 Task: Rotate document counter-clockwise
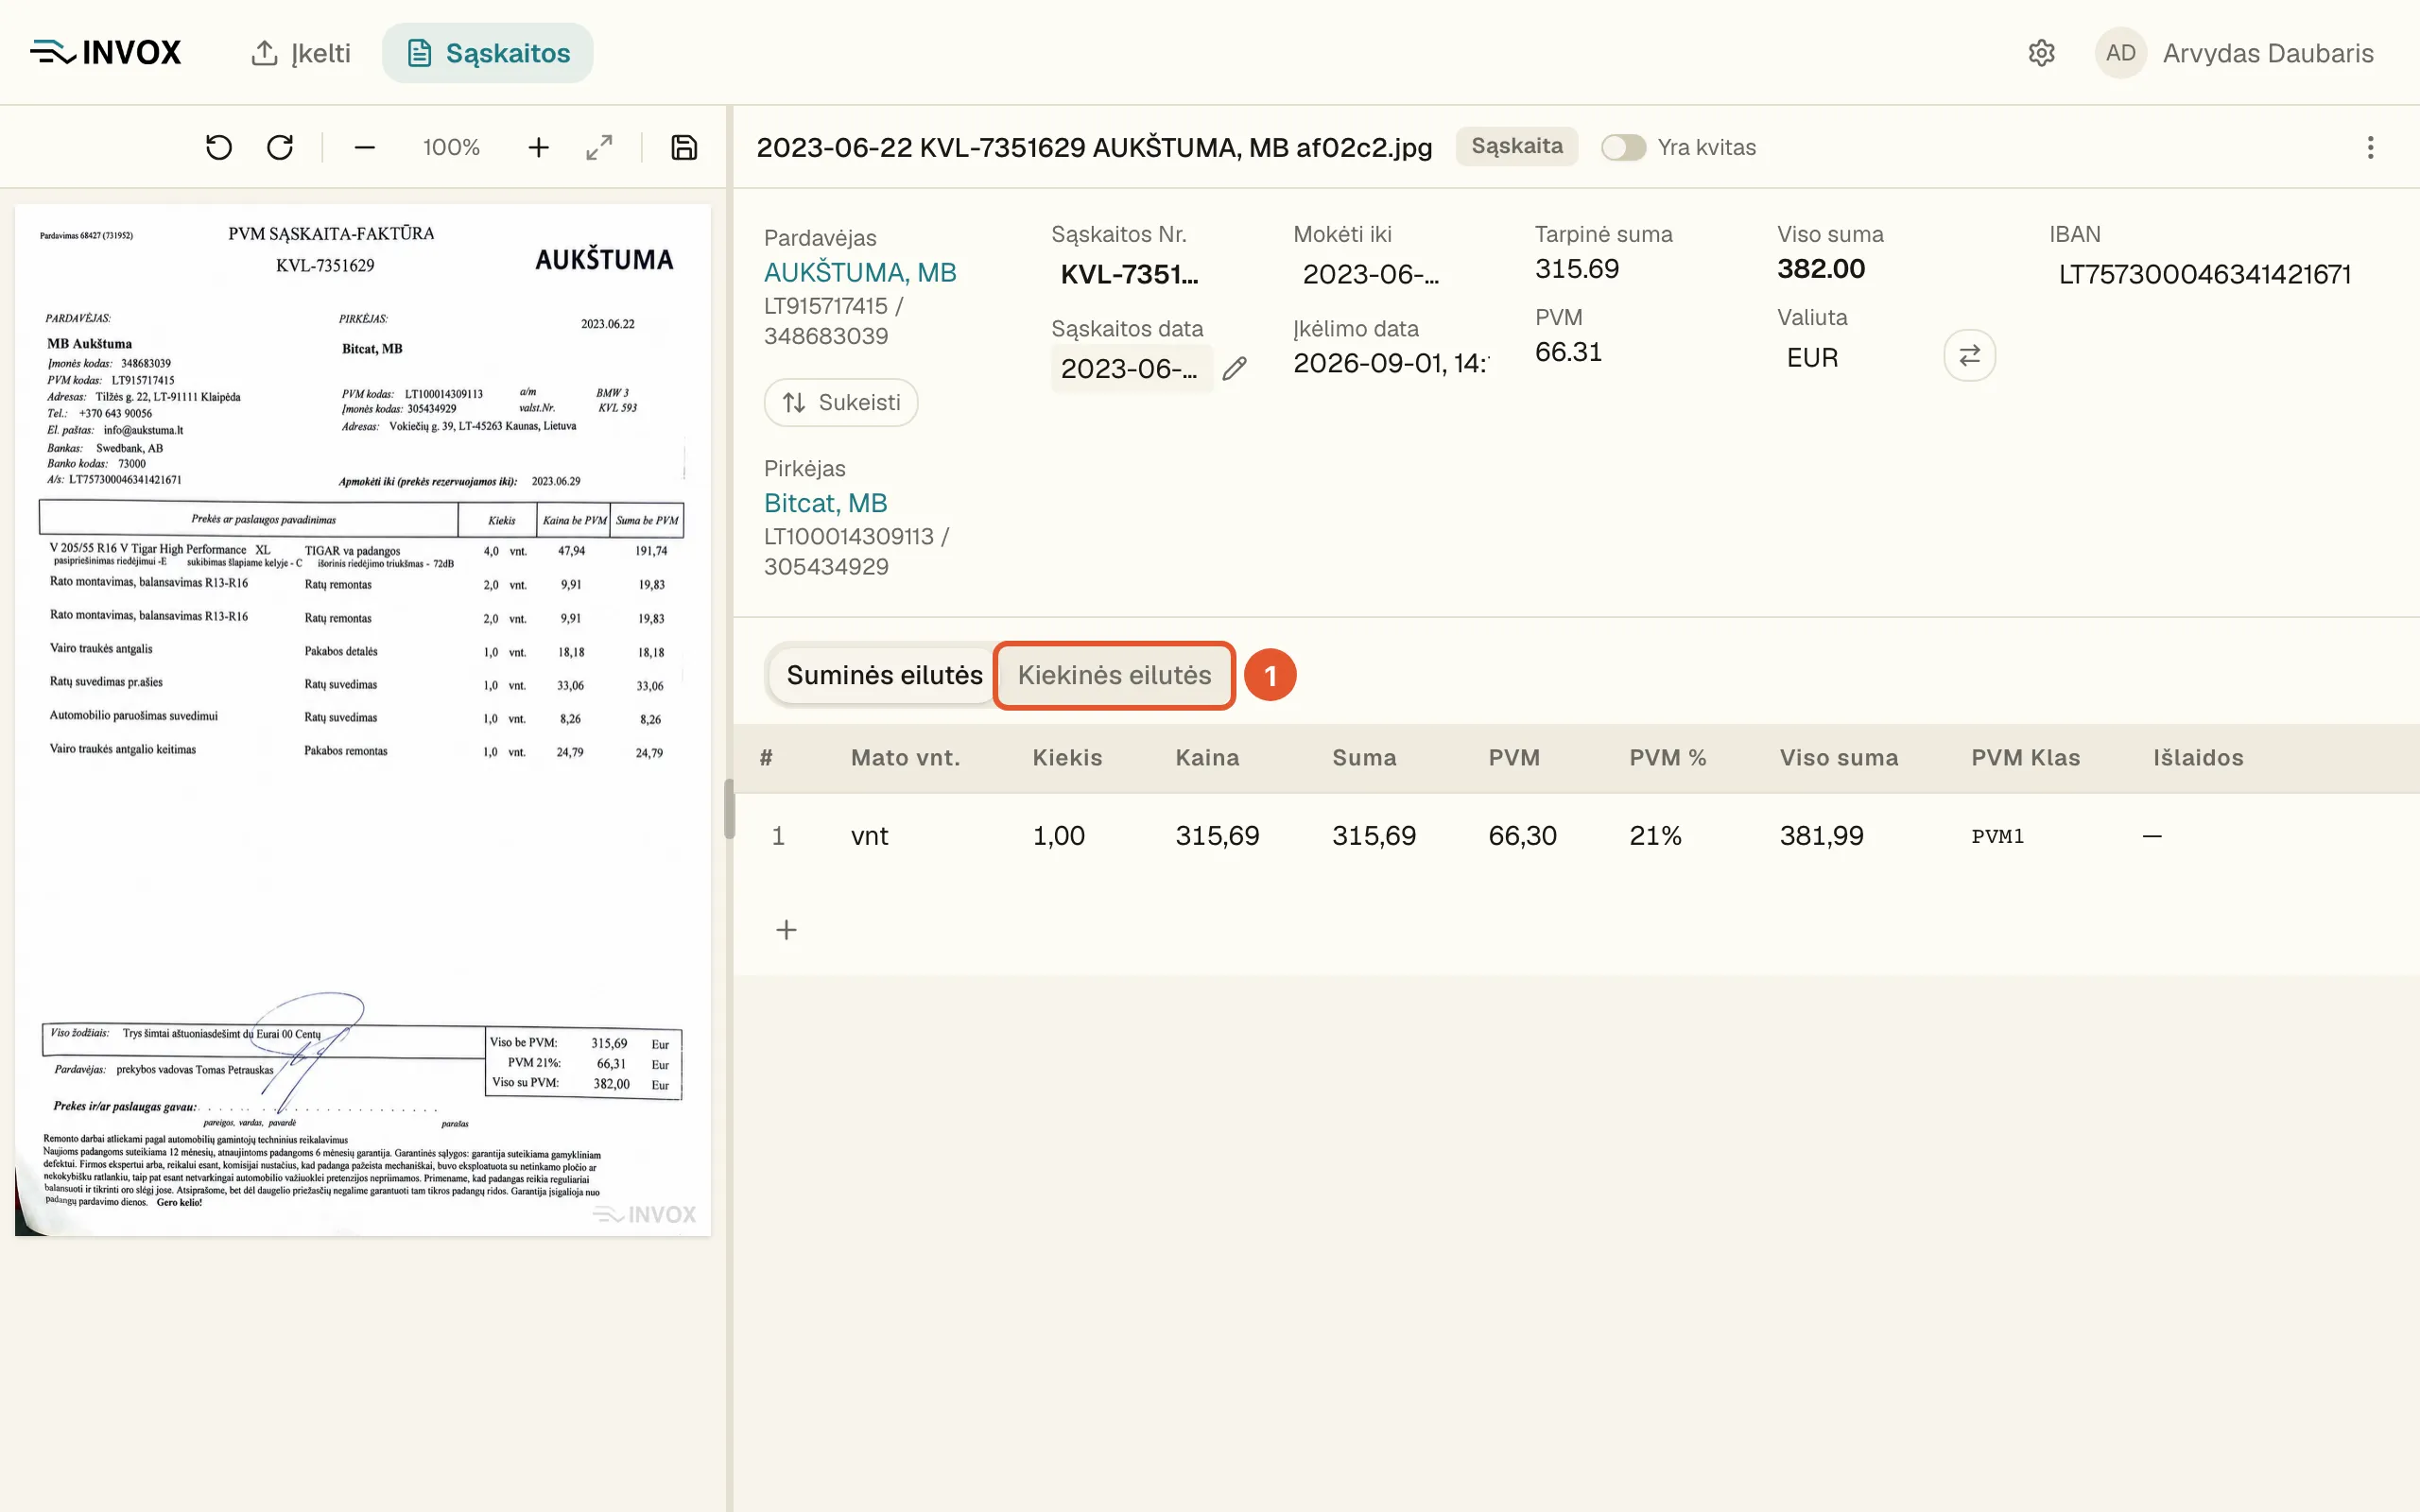click(x=218, y=148)
